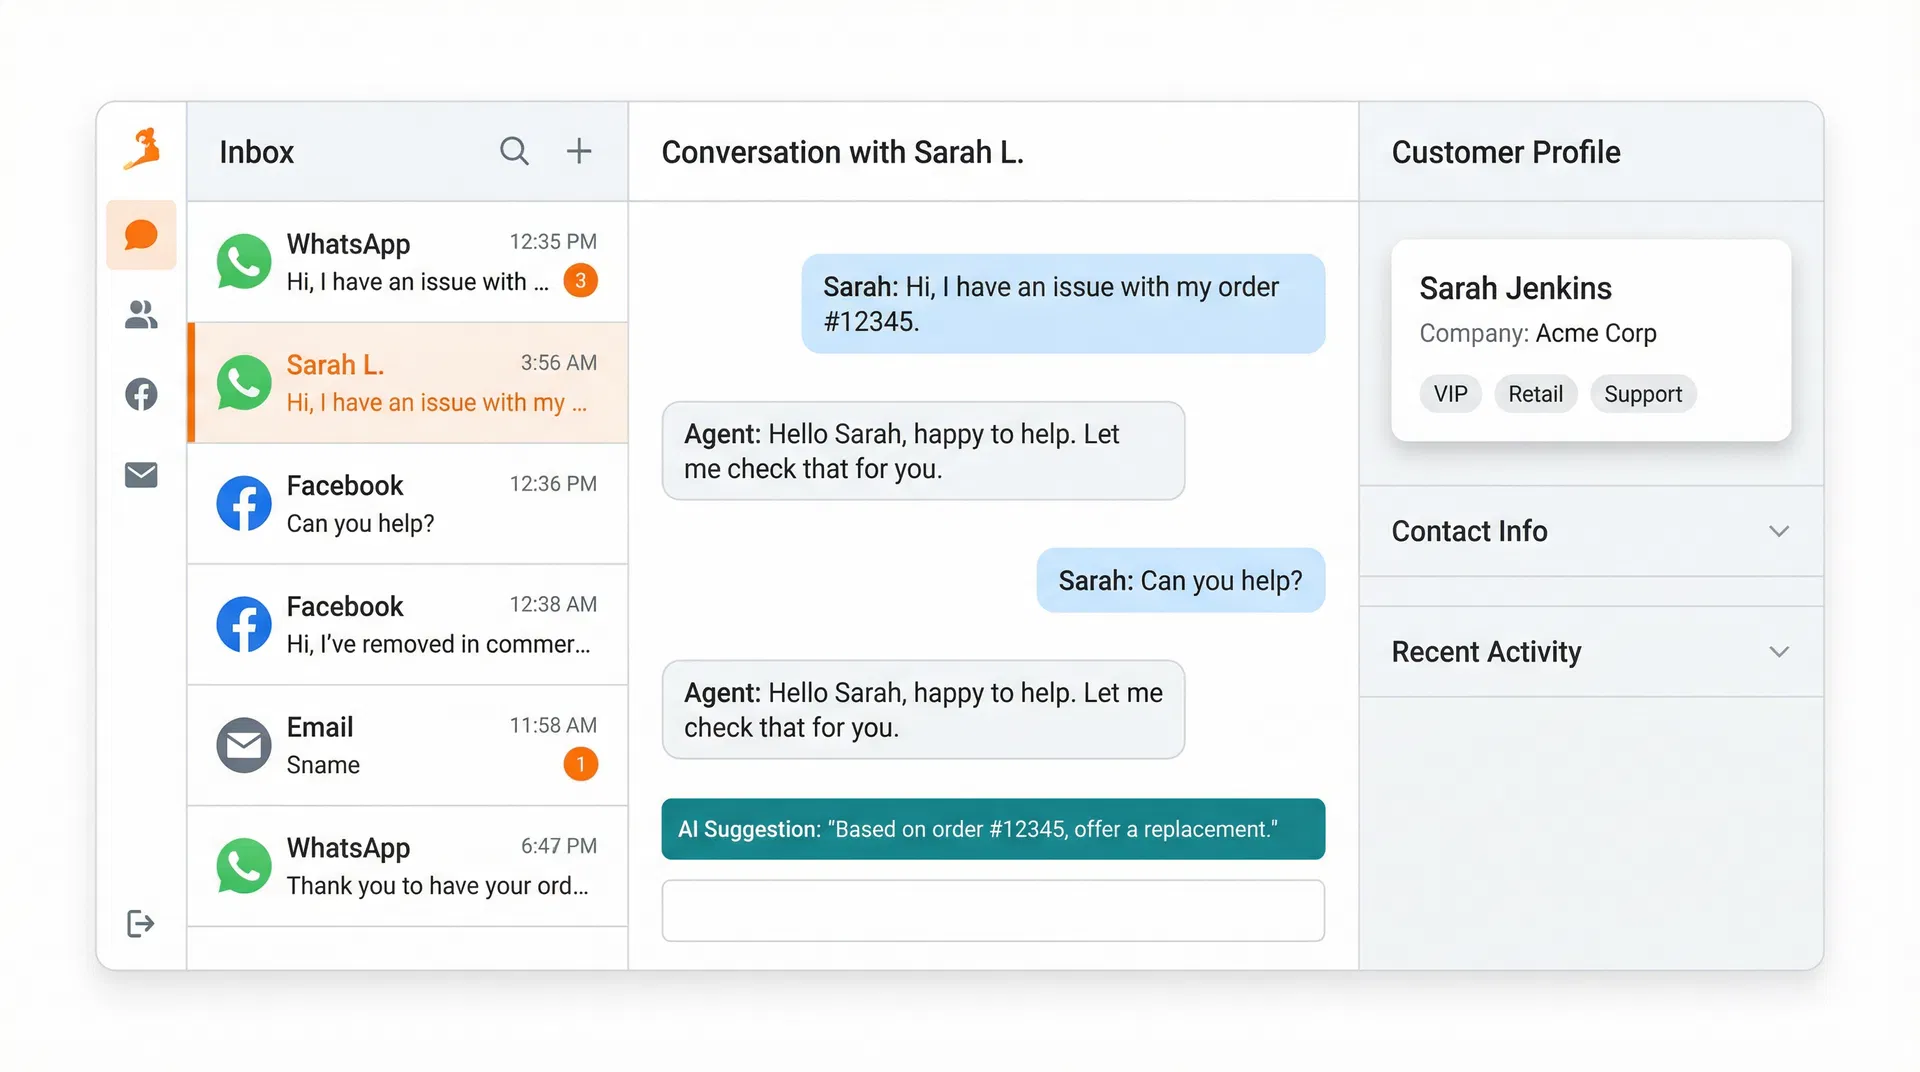1920x1072 pixels.
Task: Select the VIP tag on Sarah's profile
Action: click(1450, 393)
